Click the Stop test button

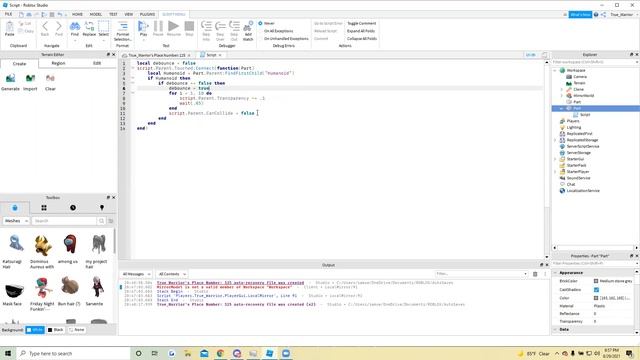[189, 28]
